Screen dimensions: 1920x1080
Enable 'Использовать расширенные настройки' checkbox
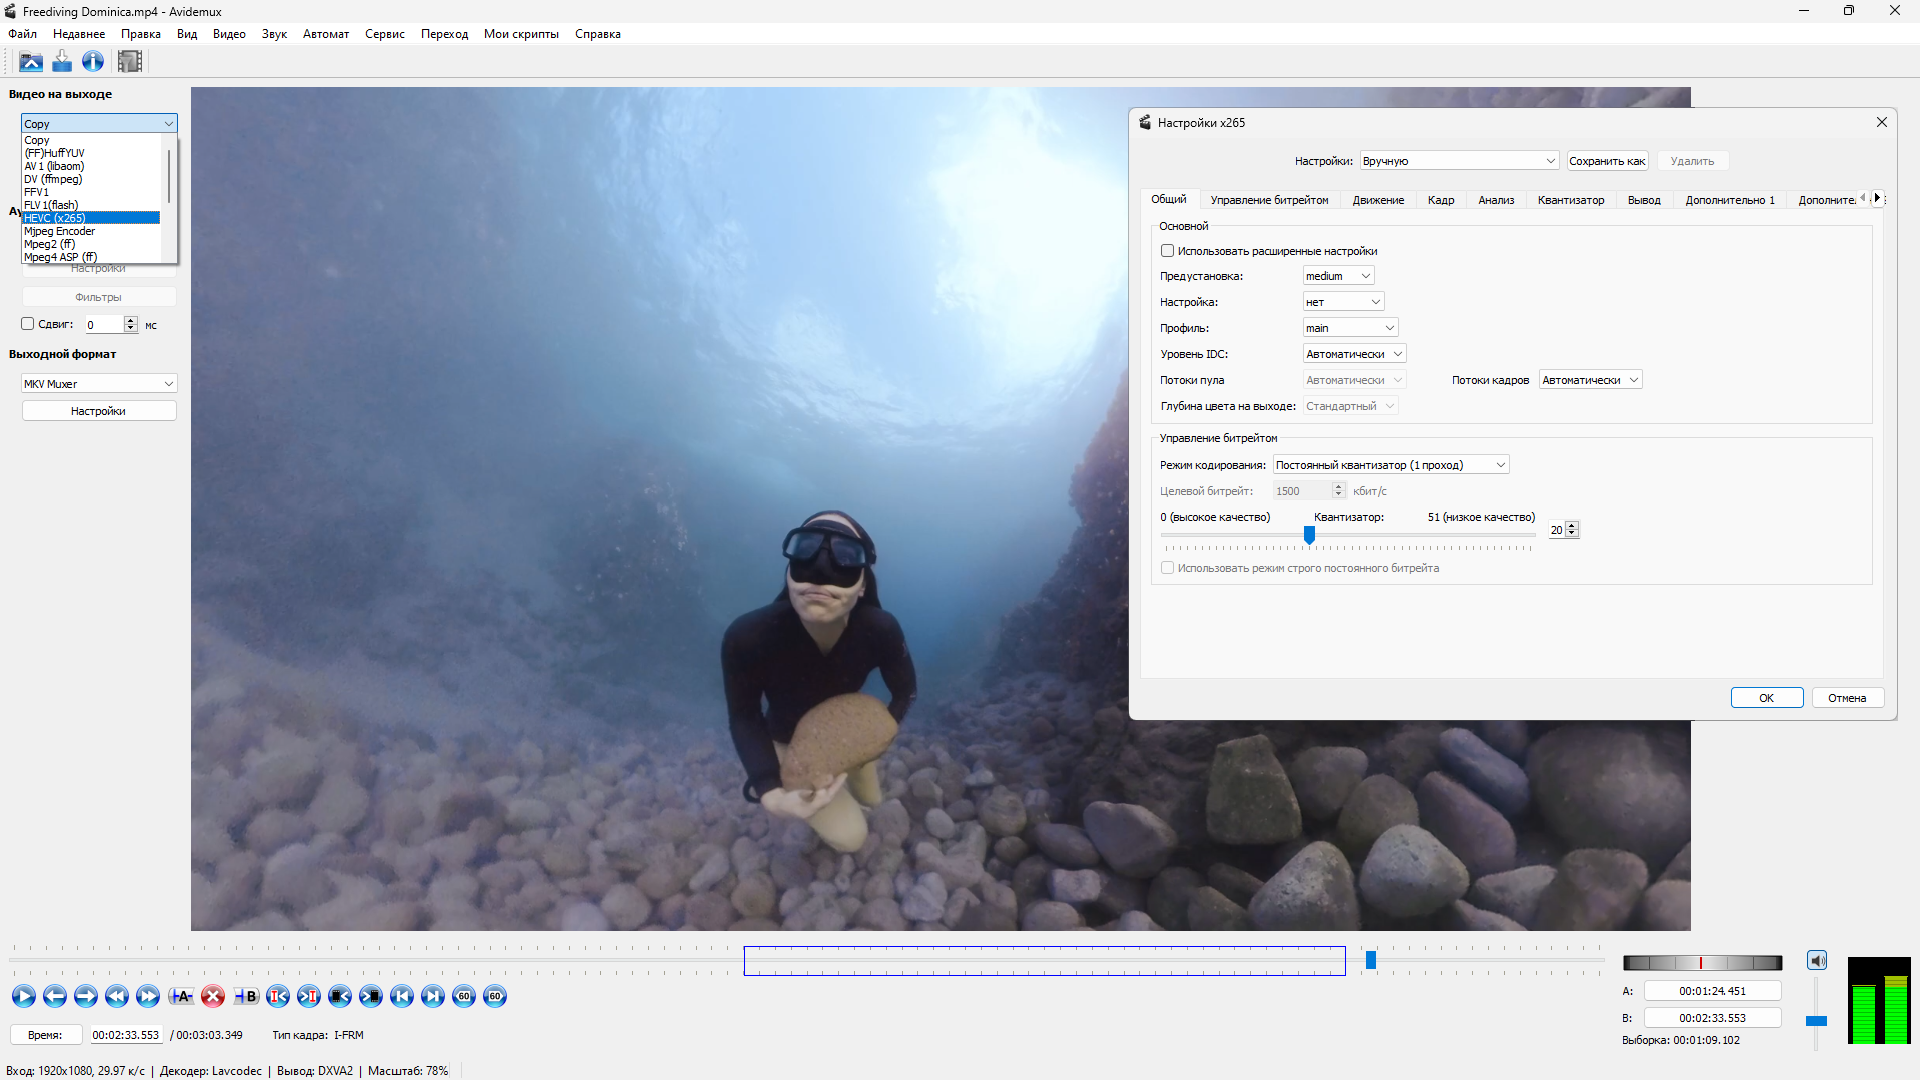click(1167, 251)
